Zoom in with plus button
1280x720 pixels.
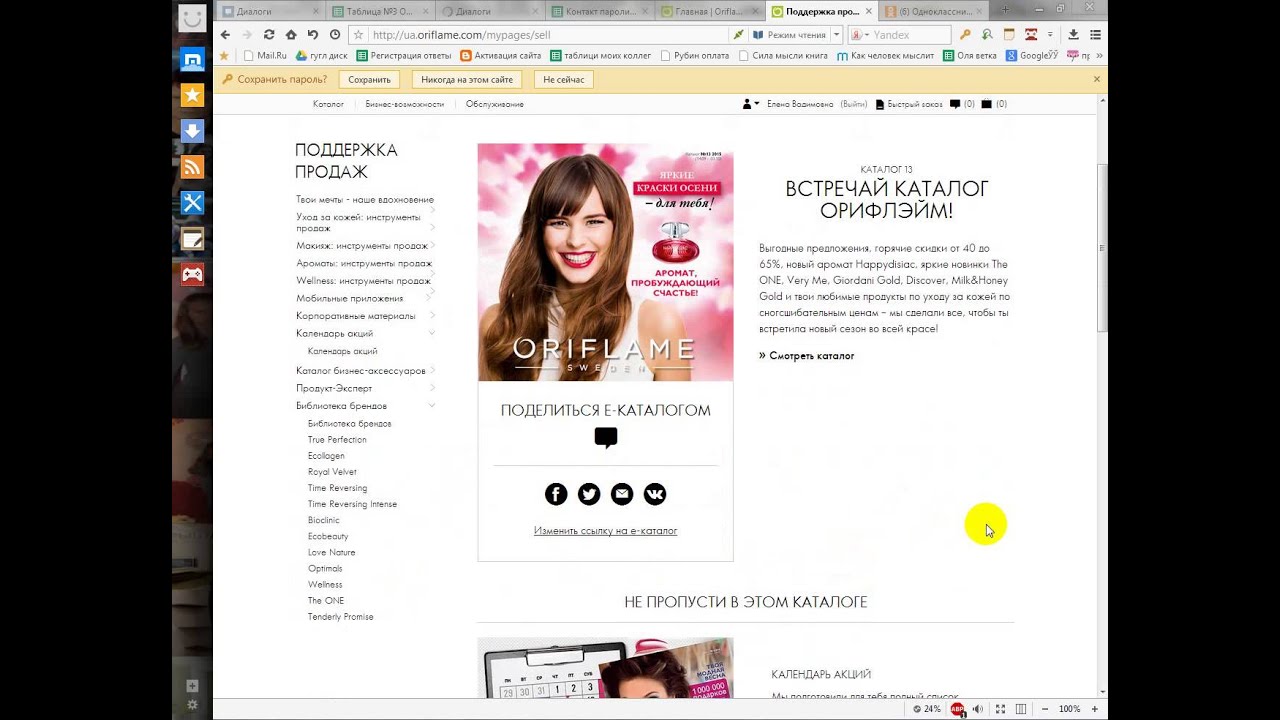coord(1095,709)
